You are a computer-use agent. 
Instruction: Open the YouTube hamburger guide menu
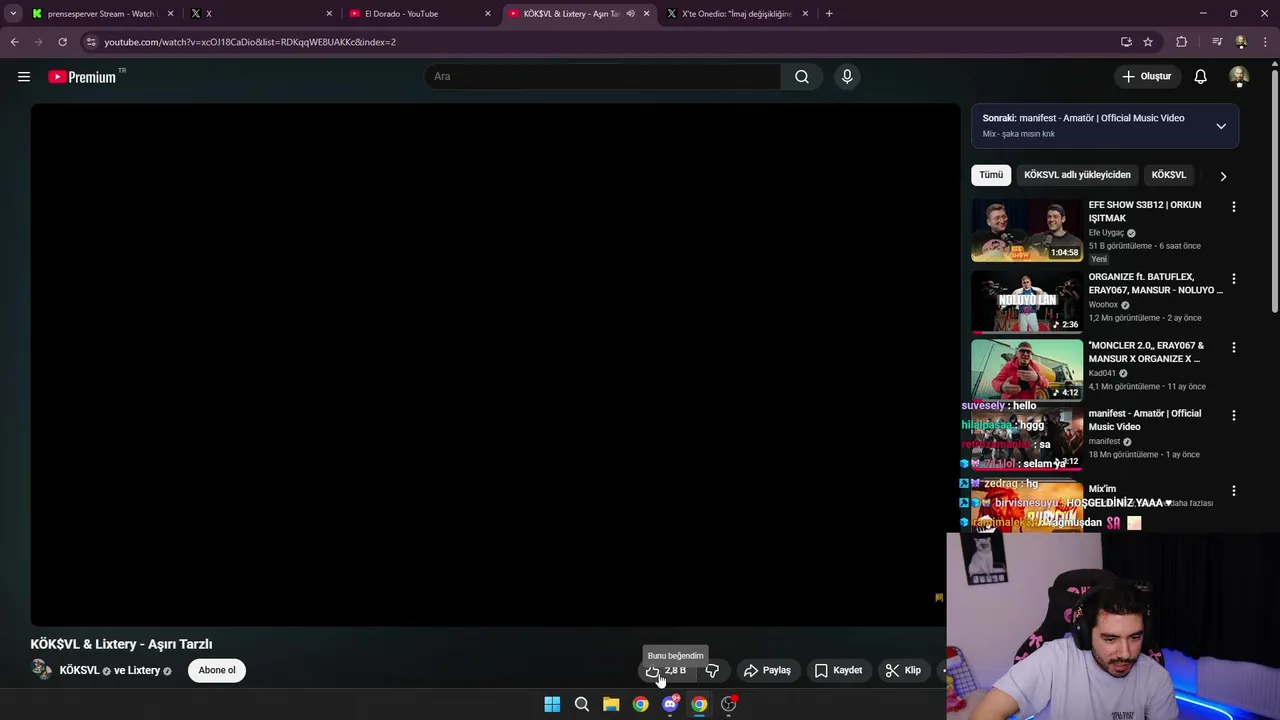pyautogui.click(x=24, y=77)
